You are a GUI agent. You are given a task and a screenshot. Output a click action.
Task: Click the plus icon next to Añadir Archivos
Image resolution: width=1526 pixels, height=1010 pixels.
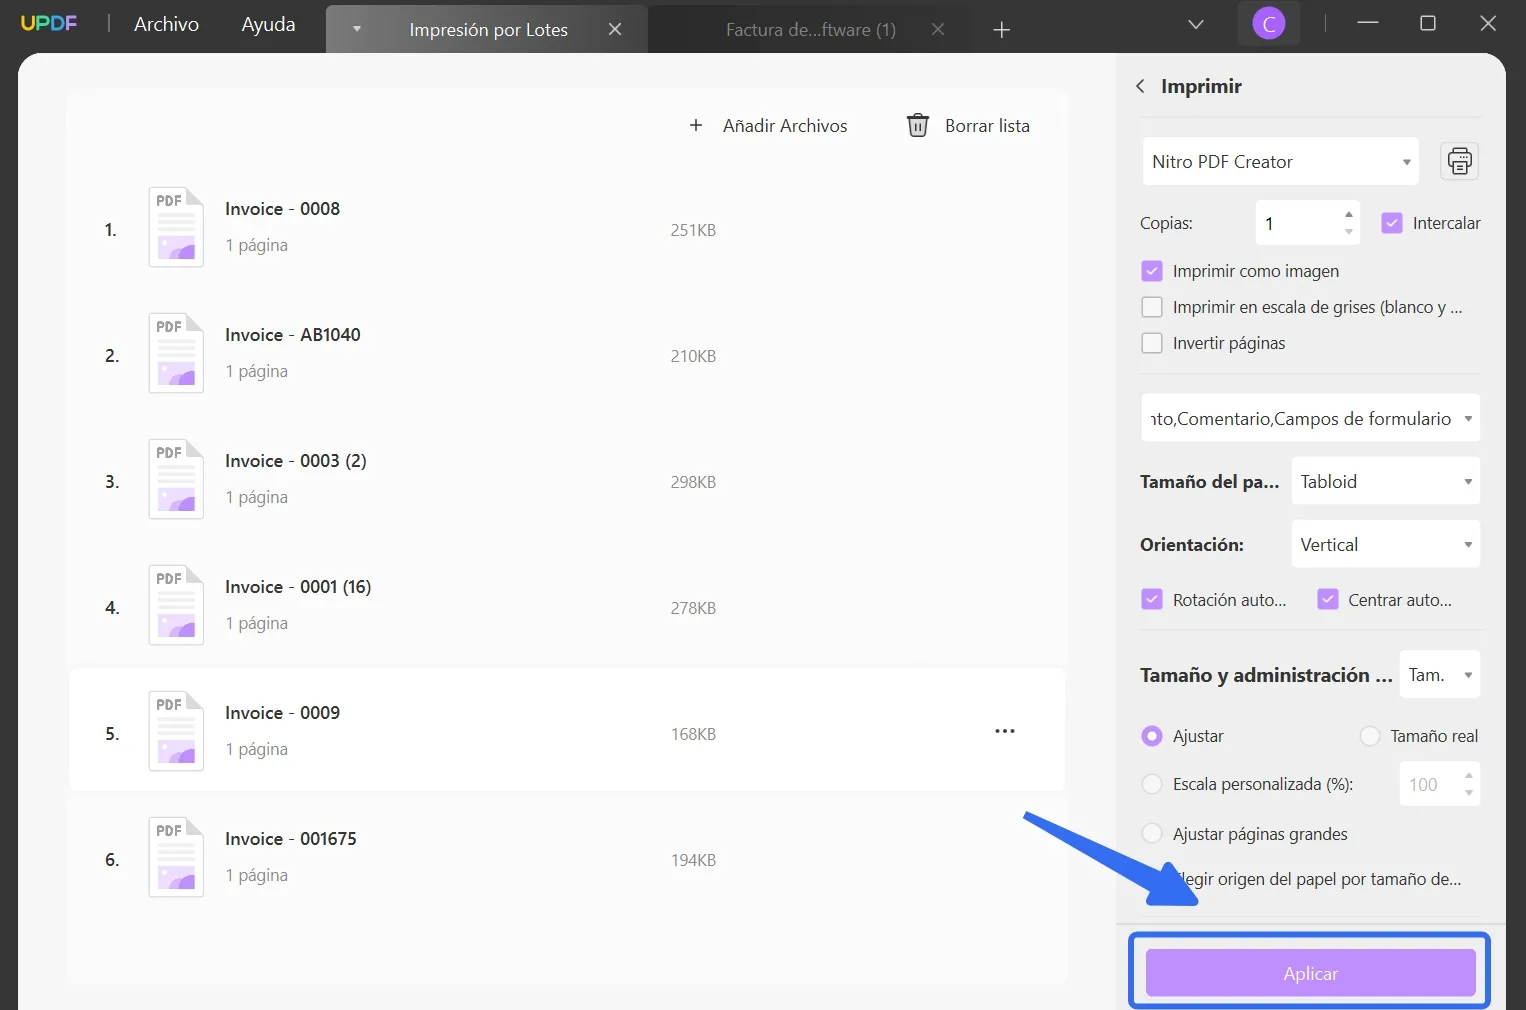(696, 125)
